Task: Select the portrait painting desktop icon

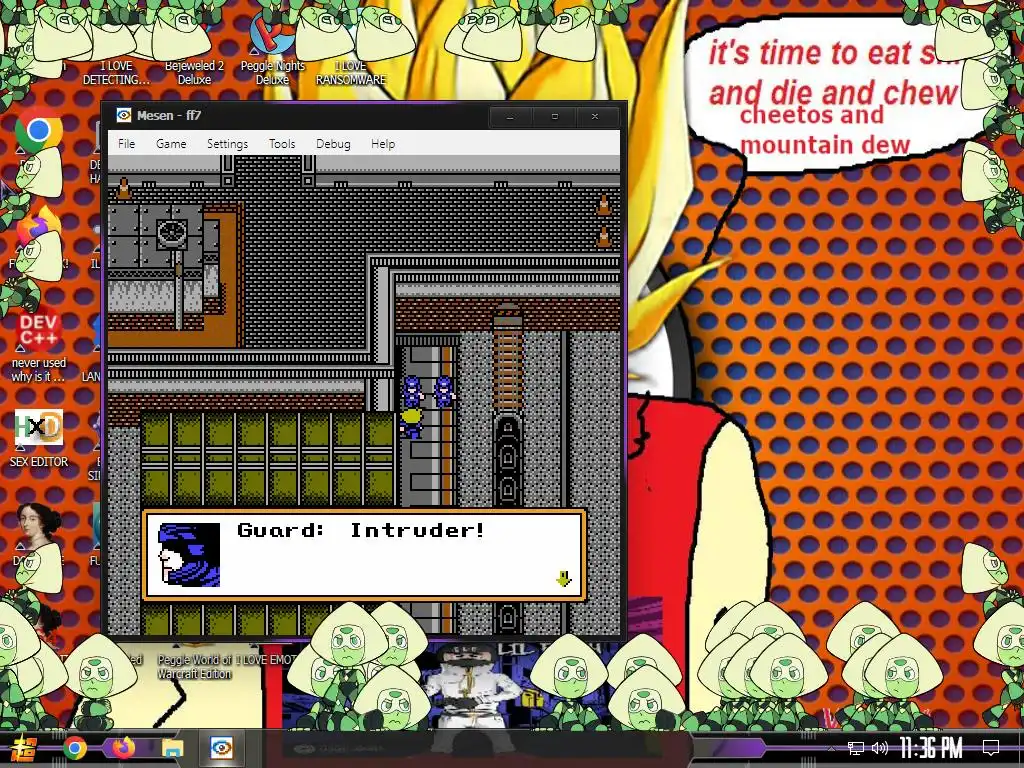Action: click(39, 526)
